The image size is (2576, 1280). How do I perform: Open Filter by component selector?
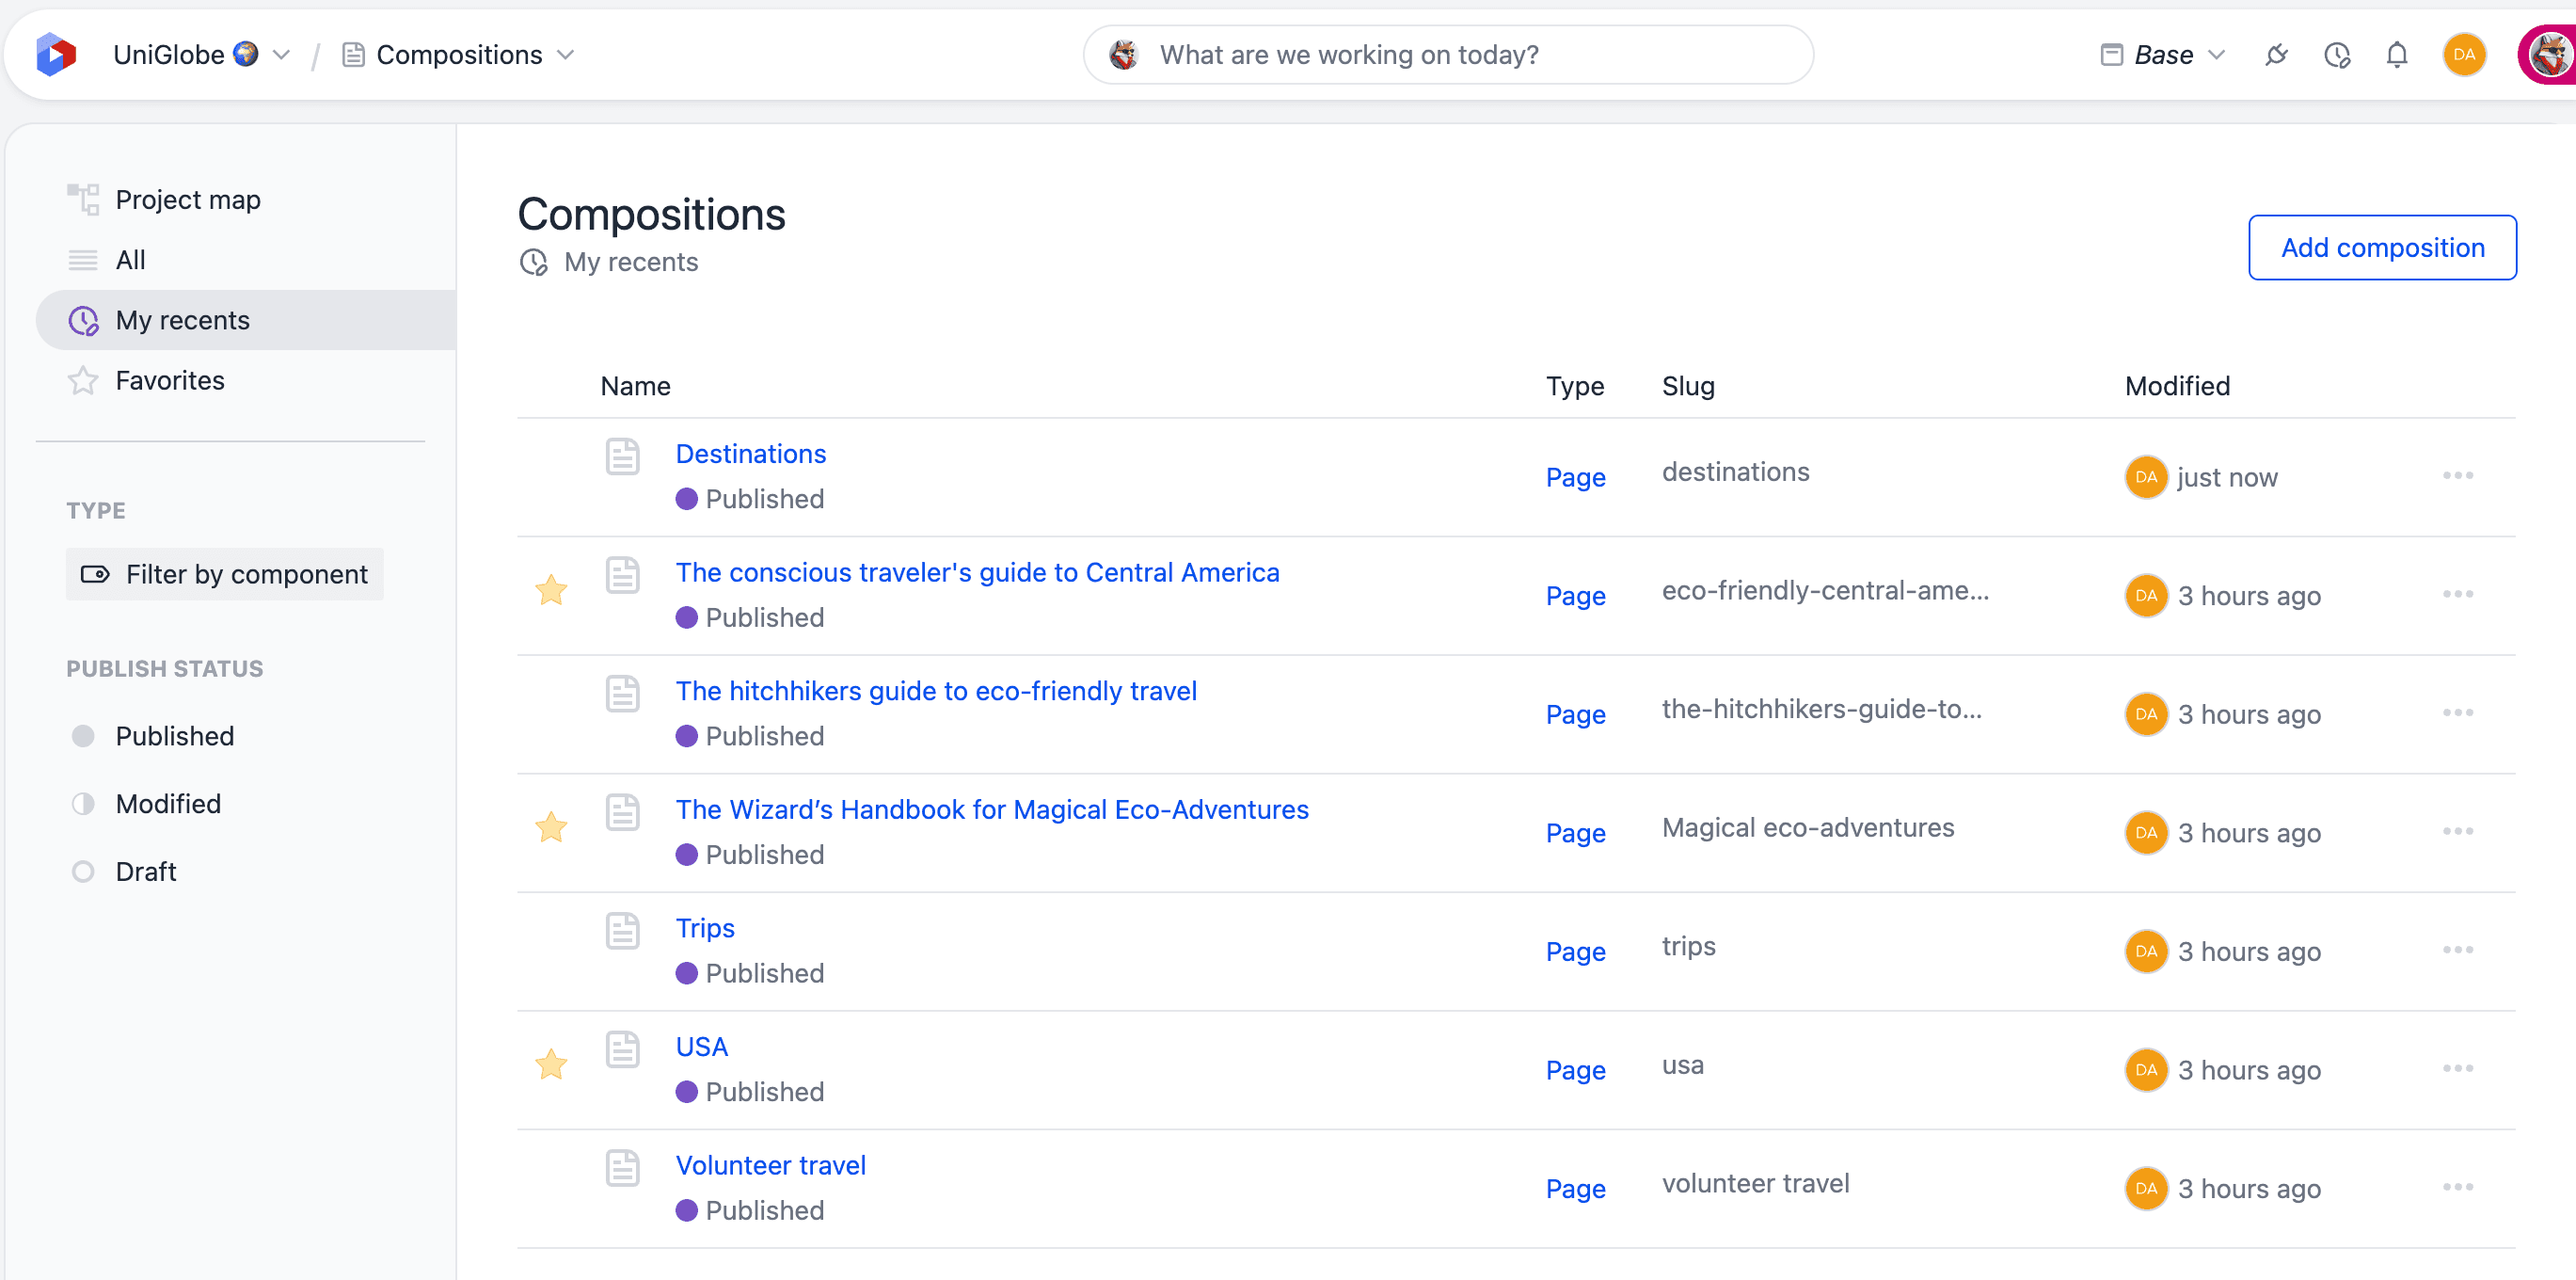(225, 574)
